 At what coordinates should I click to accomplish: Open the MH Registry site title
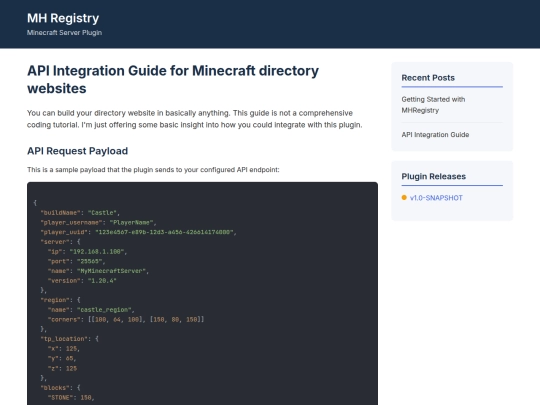[63, 18]
